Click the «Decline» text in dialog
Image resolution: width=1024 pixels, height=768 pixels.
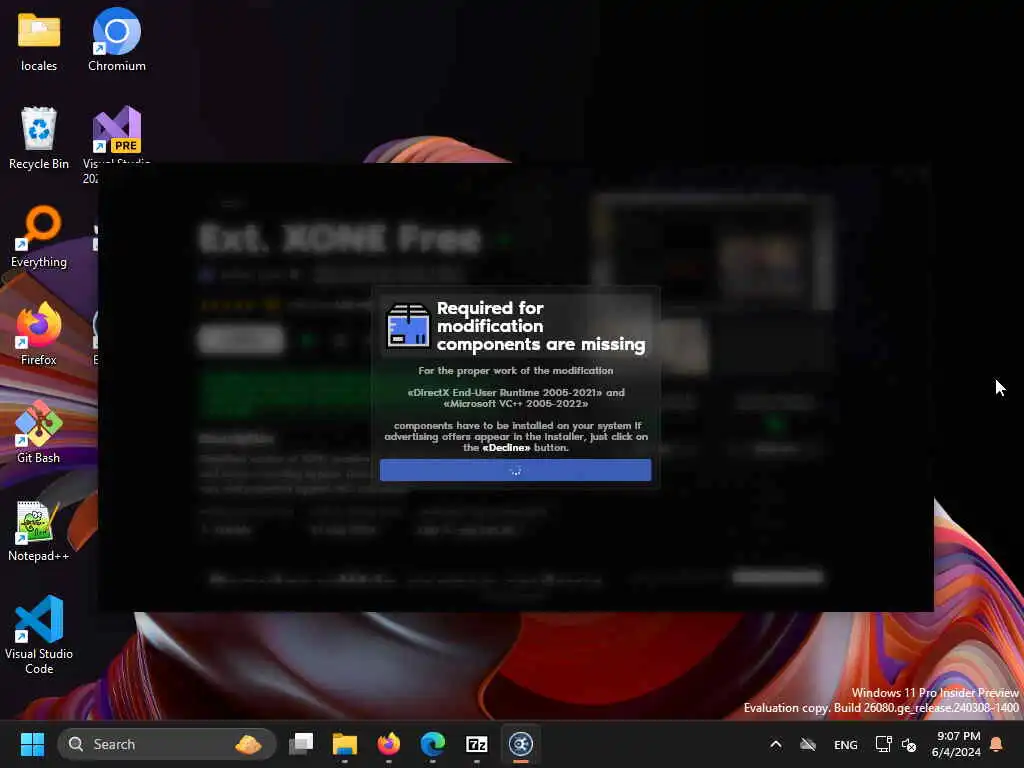point(506,447)
